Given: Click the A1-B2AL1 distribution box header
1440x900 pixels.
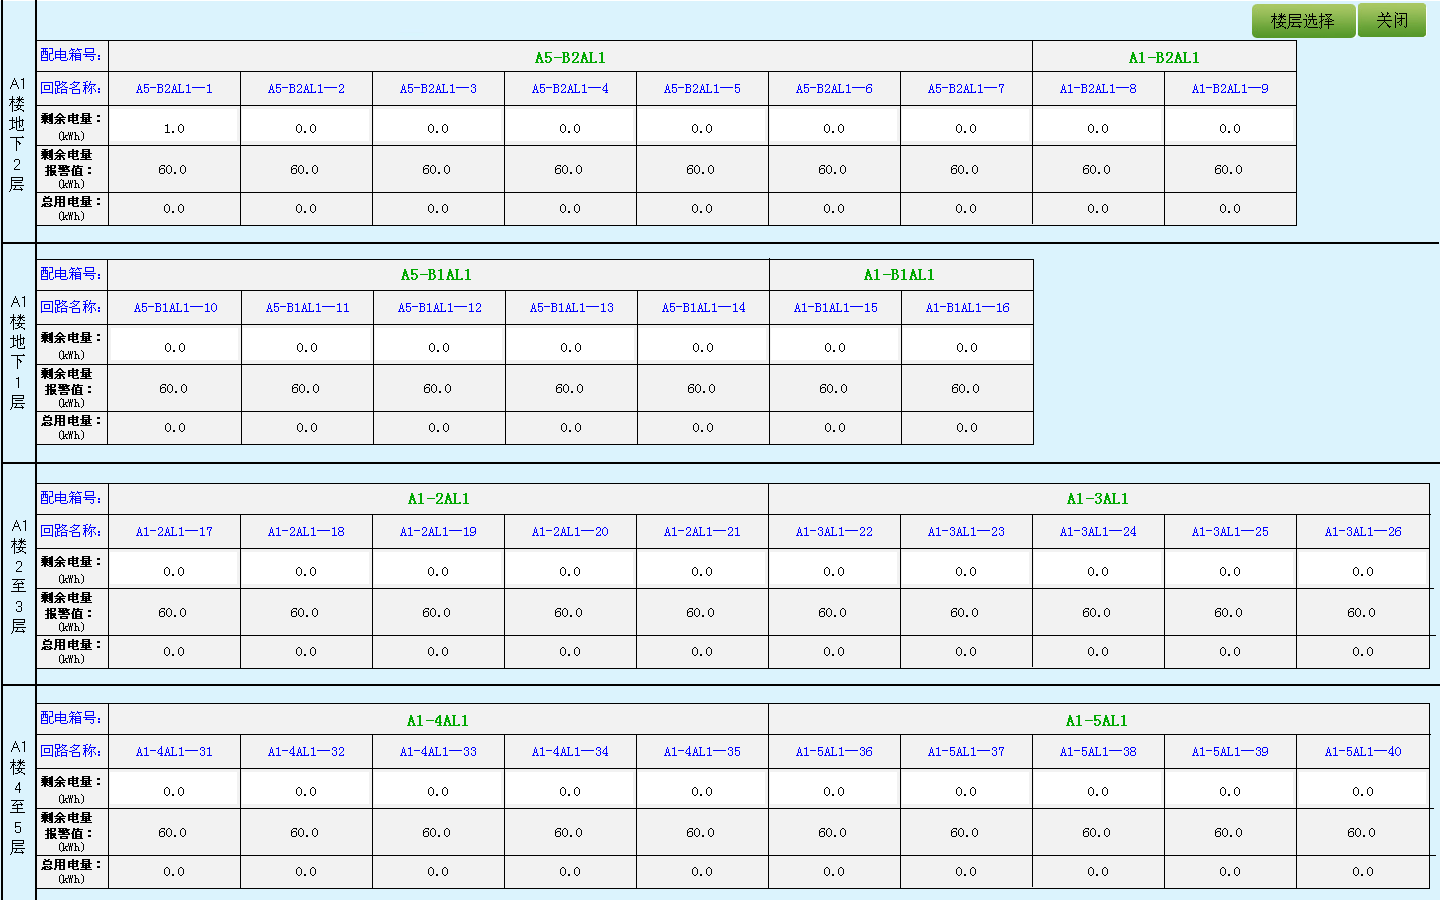Looking at the screenshot, I should pyautogui.click(x=1164, y=58).
